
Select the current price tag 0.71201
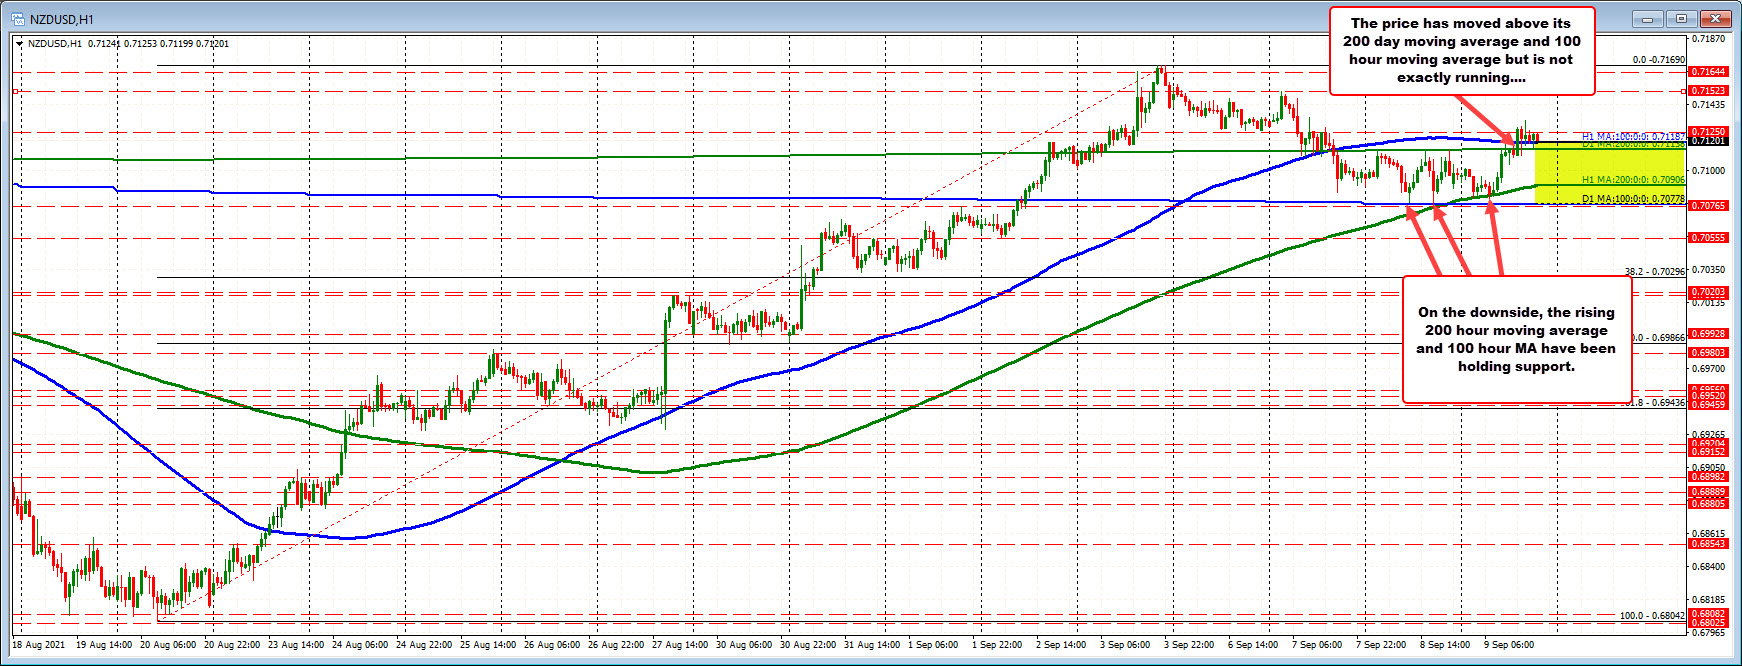click(x=1708, y=141)
